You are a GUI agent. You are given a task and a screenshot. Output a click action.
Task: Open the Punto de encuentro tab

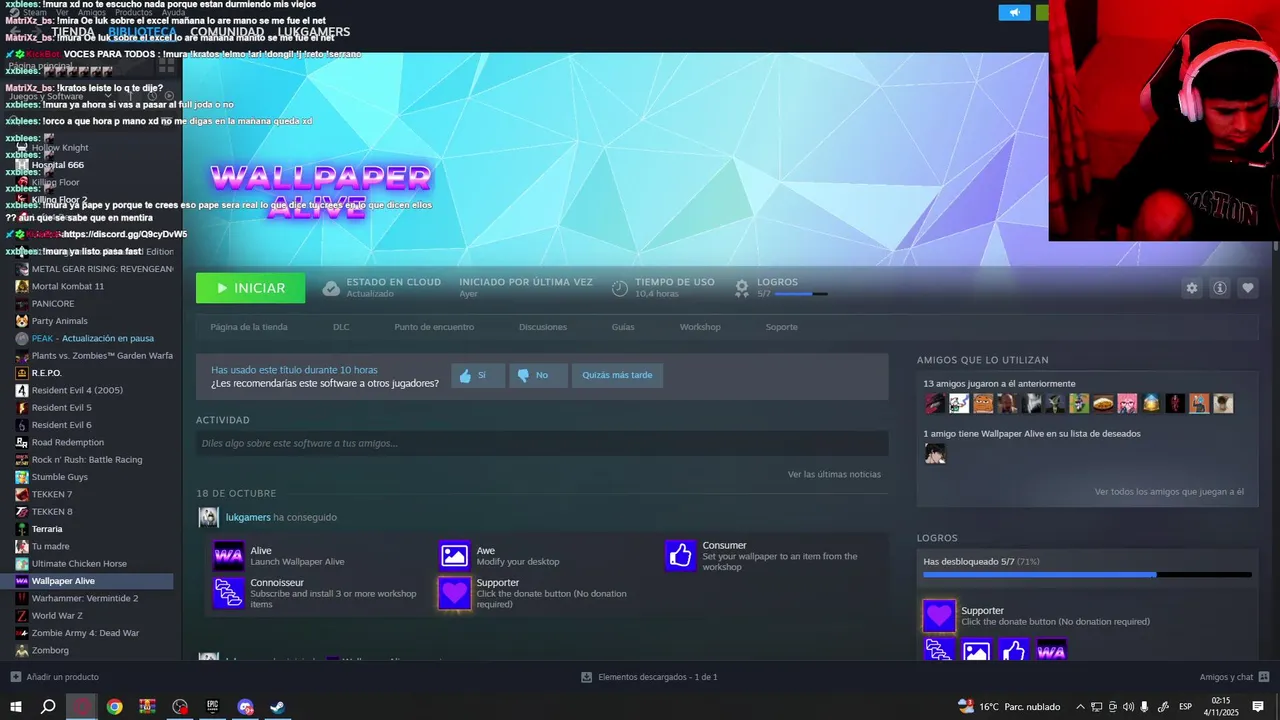(434, 327)
